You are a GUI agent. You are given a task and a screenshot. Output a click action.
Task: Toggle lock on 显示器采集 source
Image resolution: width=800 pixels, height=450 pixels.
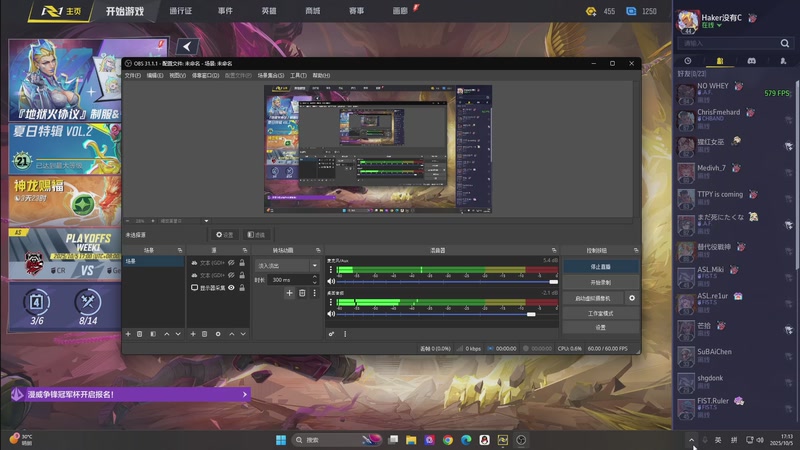pos(242,288)
